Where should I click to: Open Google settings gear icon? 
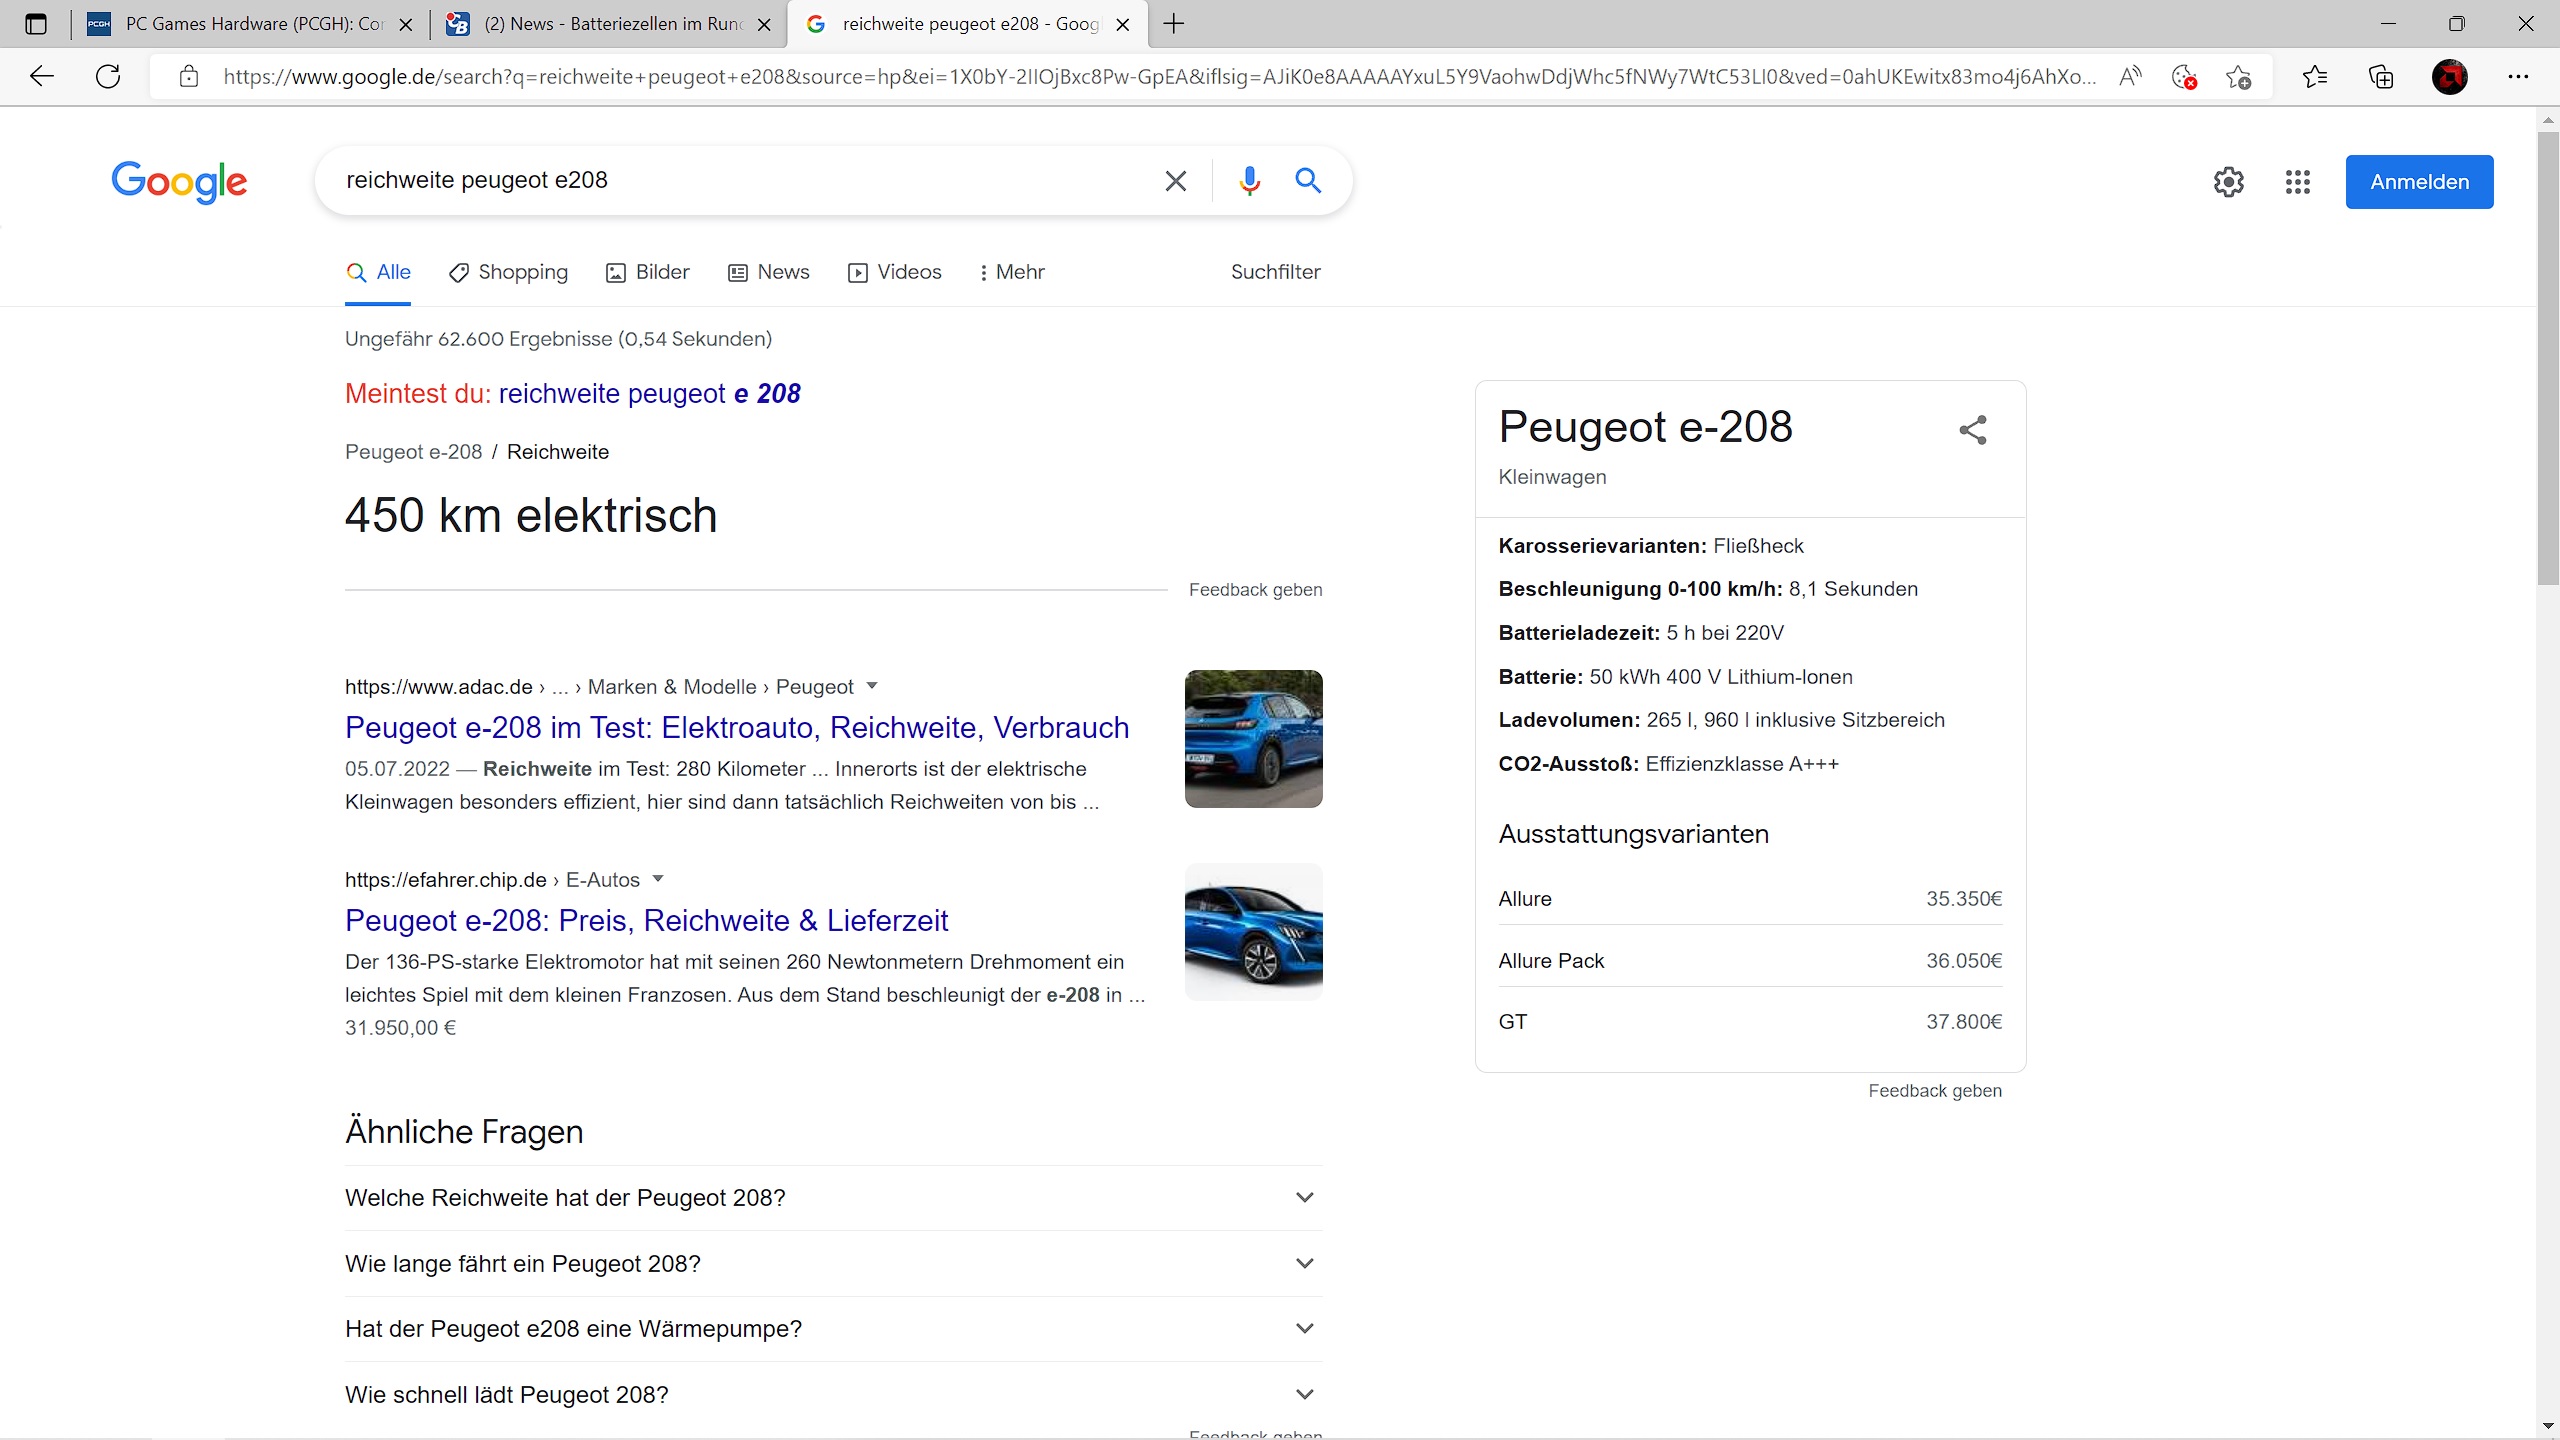click(2228, 182)
